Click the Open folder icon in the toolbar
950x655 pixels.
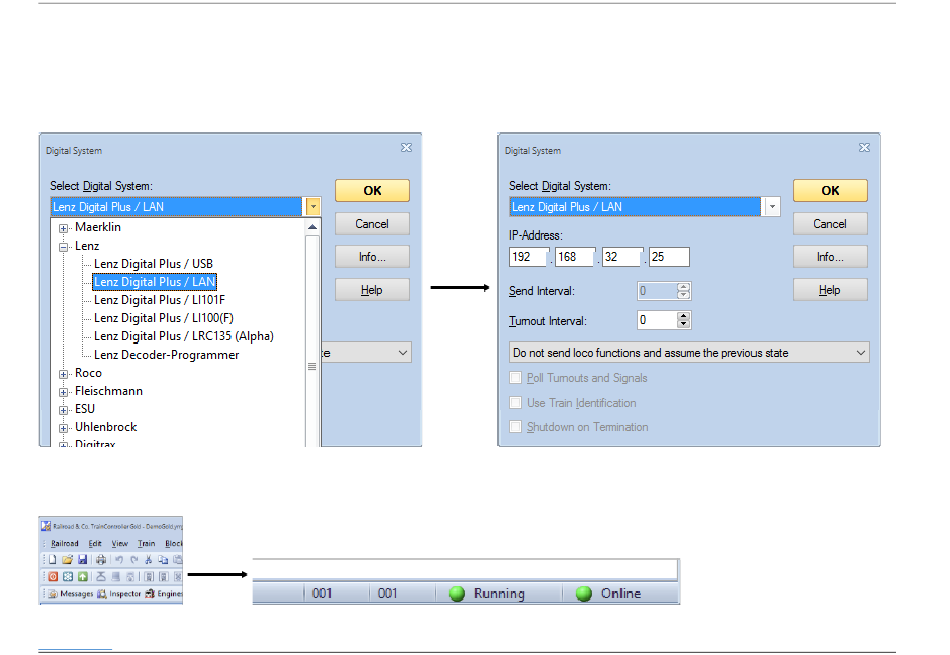point(67,560)
